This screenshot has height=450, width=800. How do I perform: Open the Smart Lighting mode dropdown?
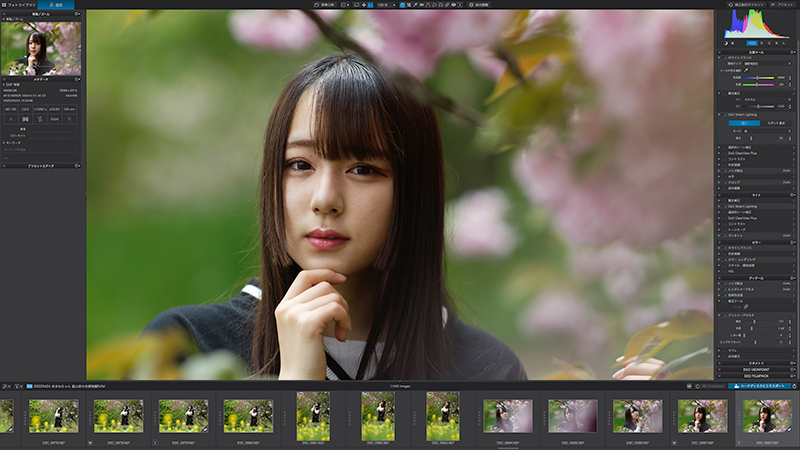point(767,131)
